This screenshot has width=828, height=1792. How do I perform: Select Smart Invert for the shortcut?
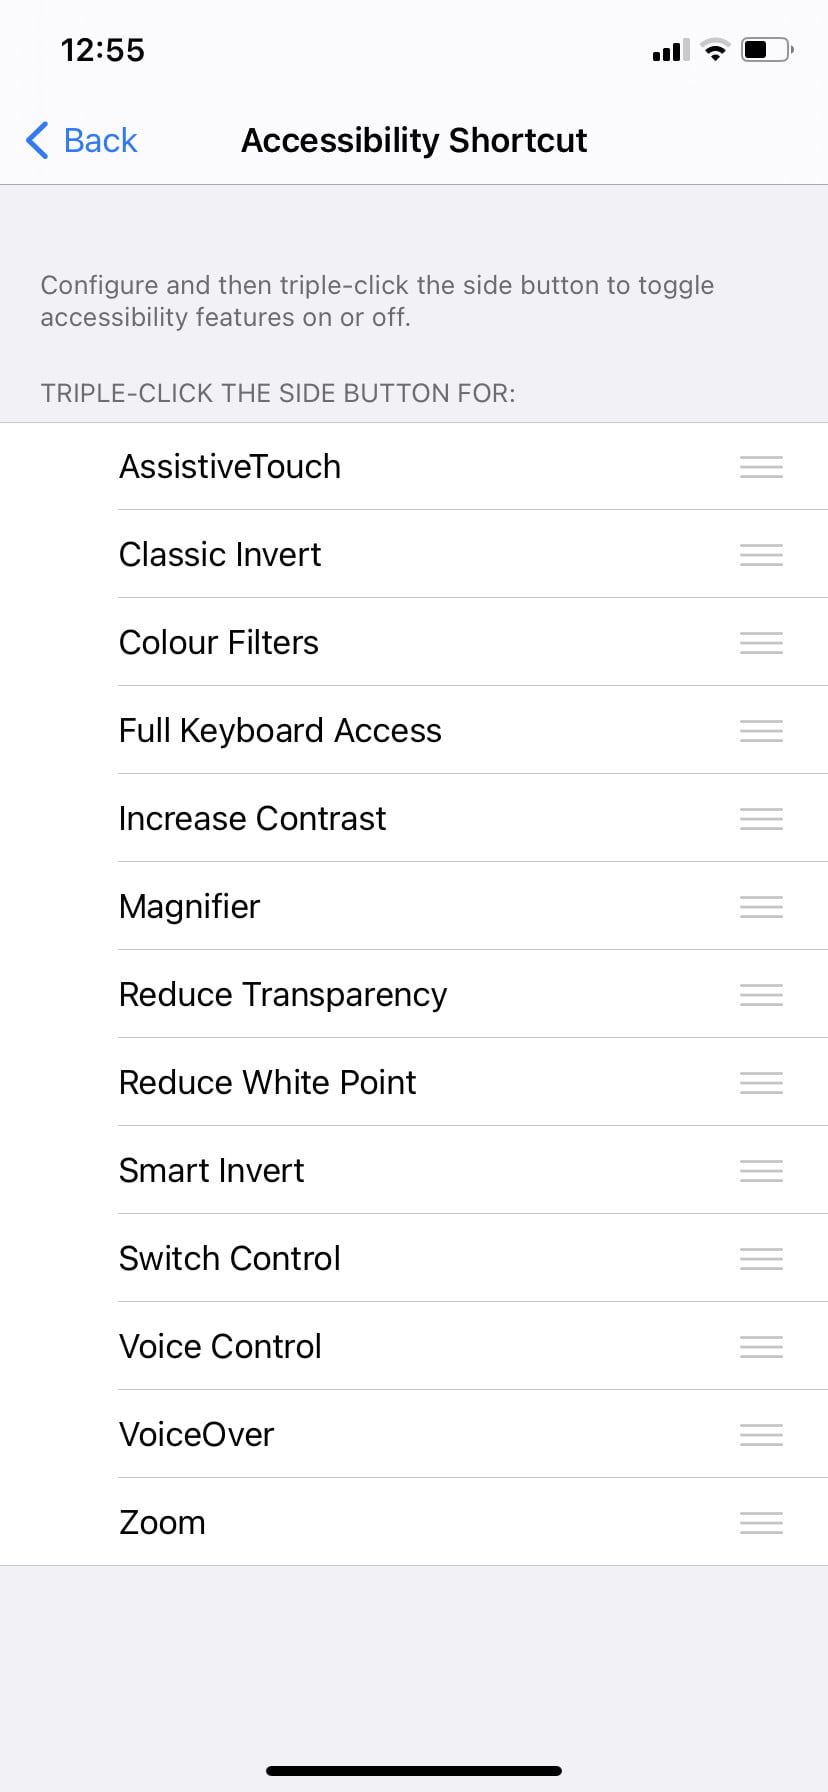tap(212, 1171)
